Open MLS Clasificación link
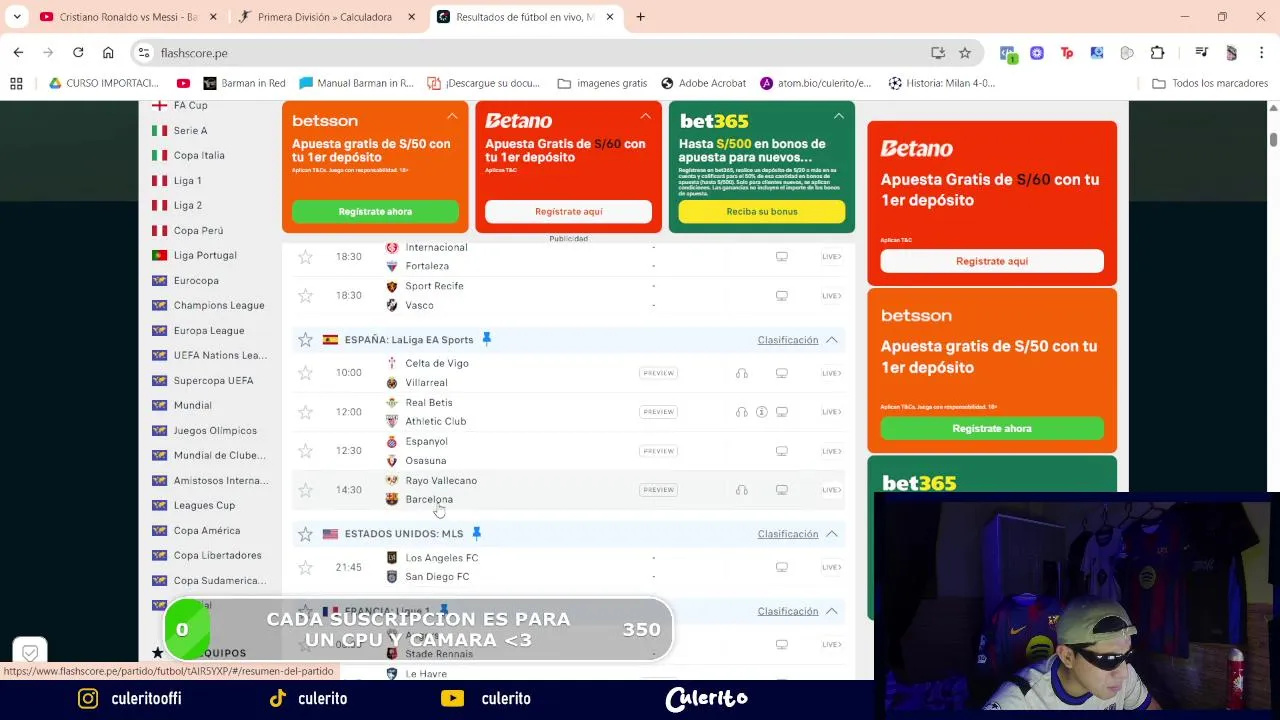This screenshot has width=1280, height=720. pos(788,534)
